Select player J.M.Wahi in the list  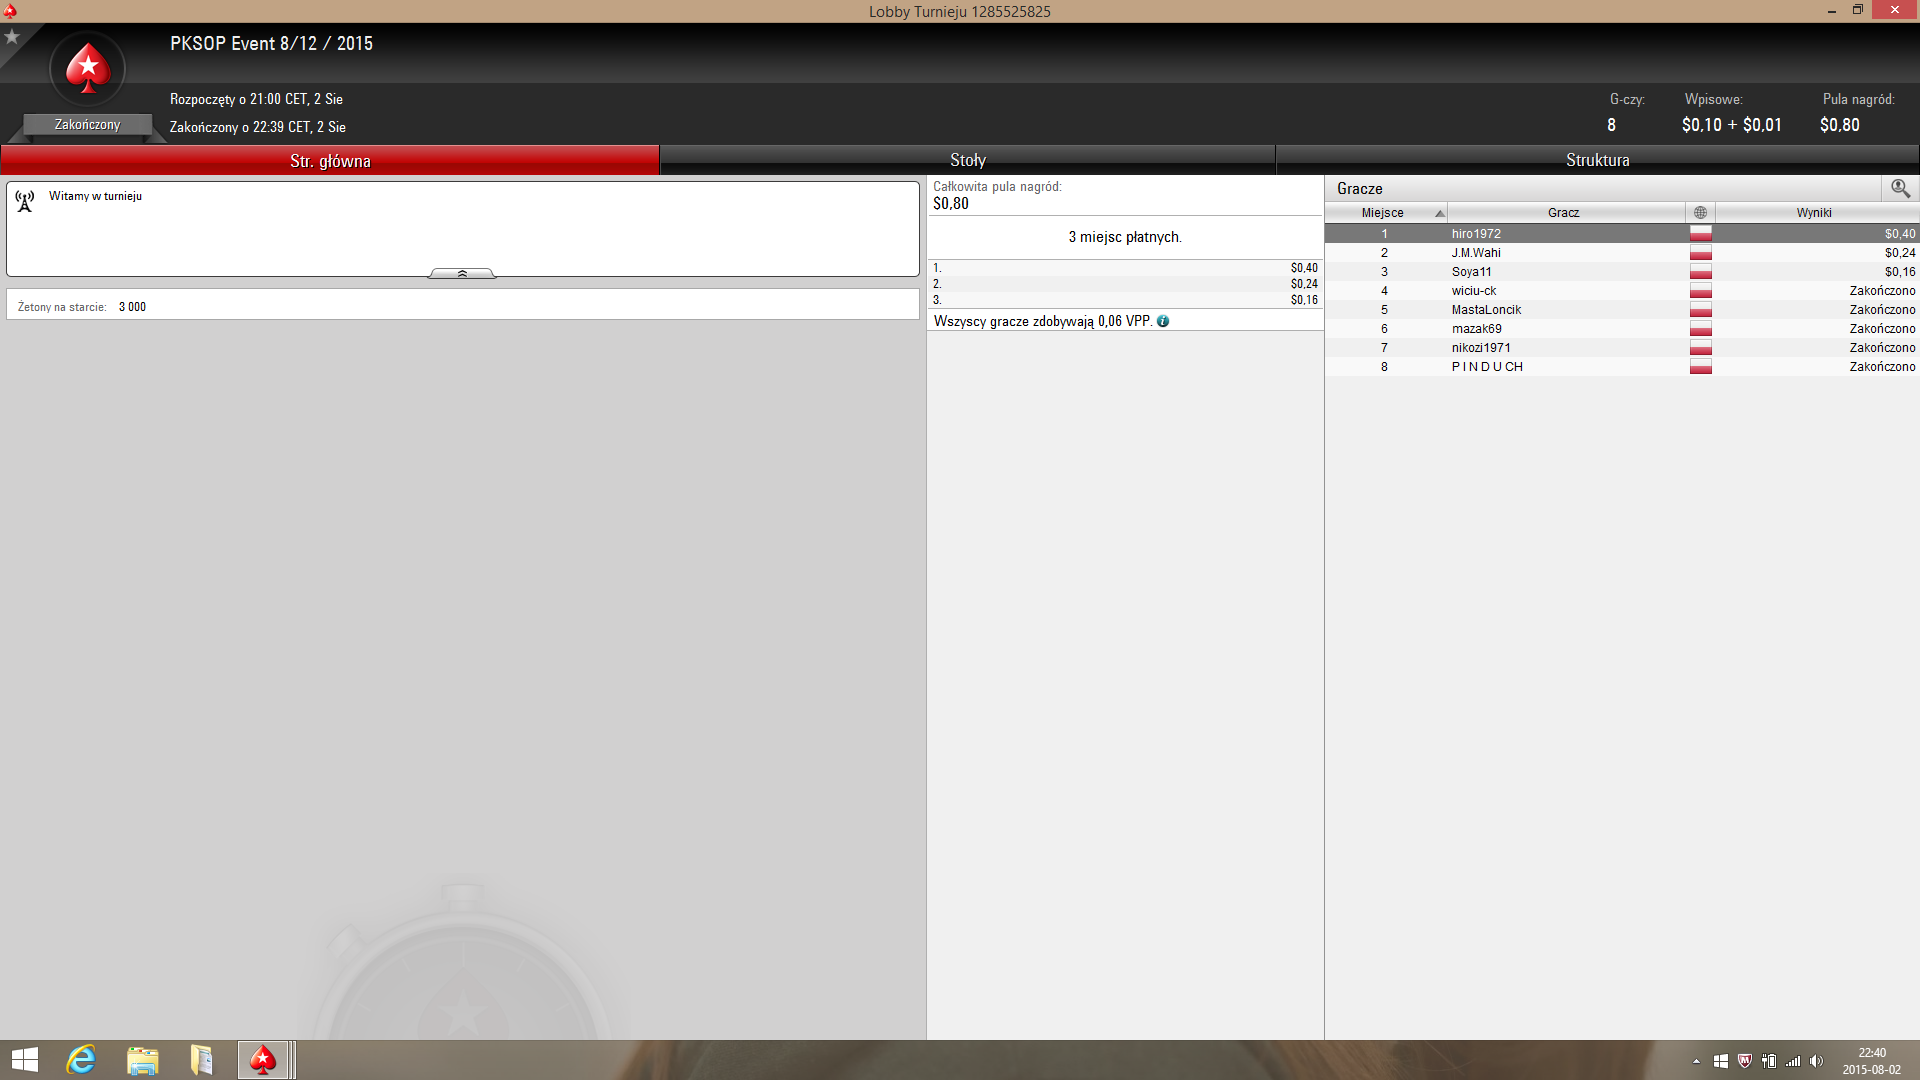point(1622,253)
